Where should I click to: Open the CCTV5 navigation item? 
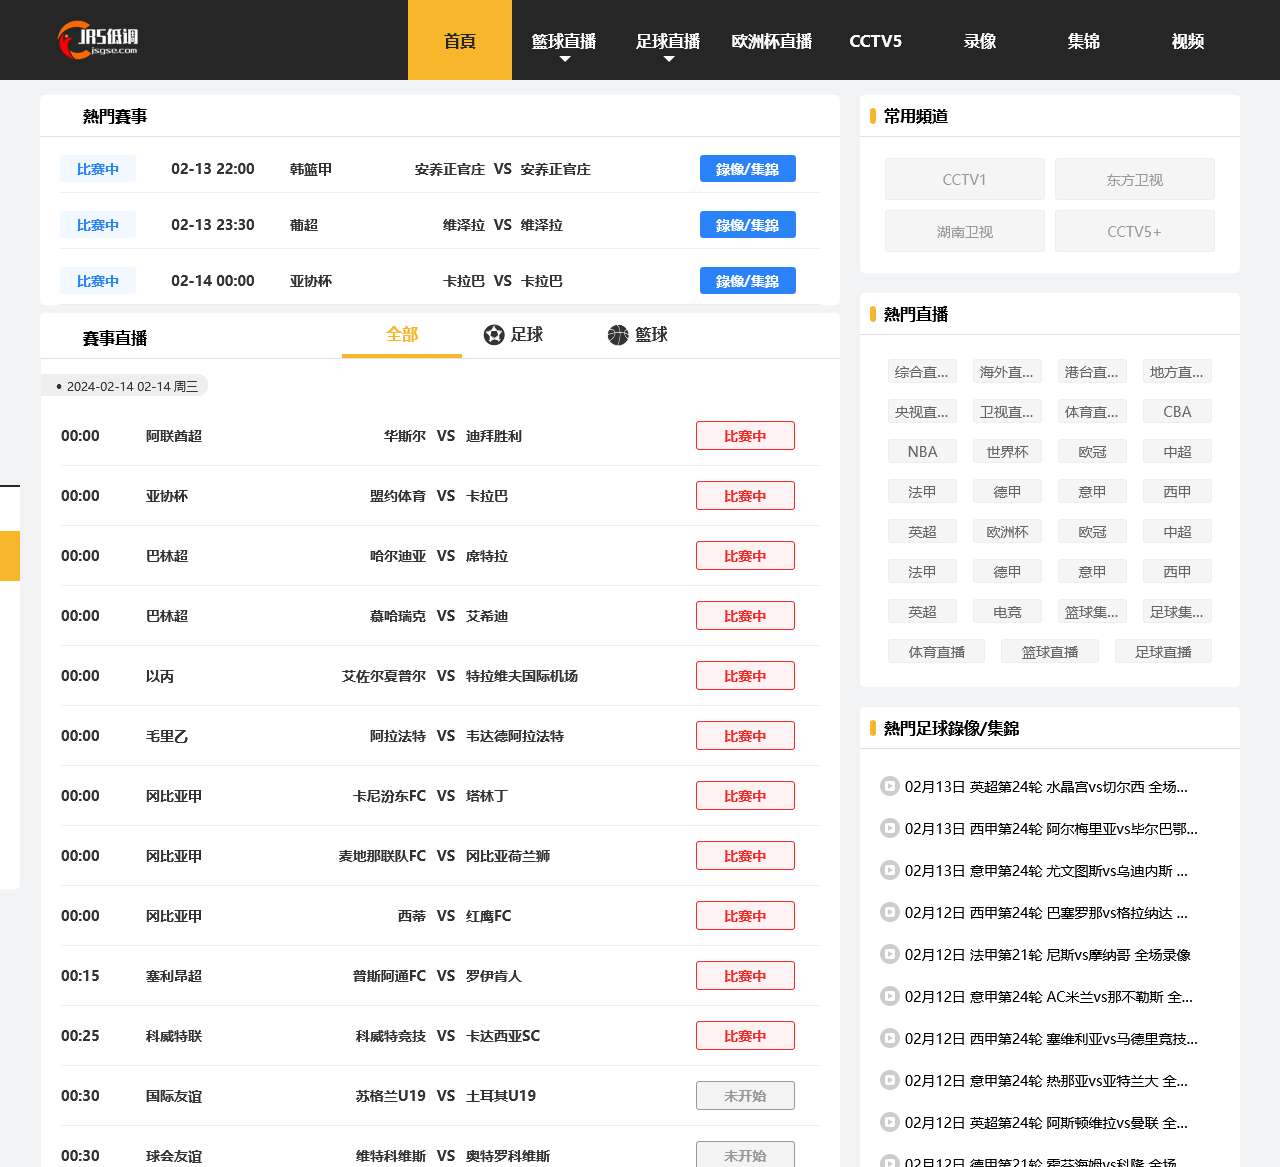coord(876,41)
